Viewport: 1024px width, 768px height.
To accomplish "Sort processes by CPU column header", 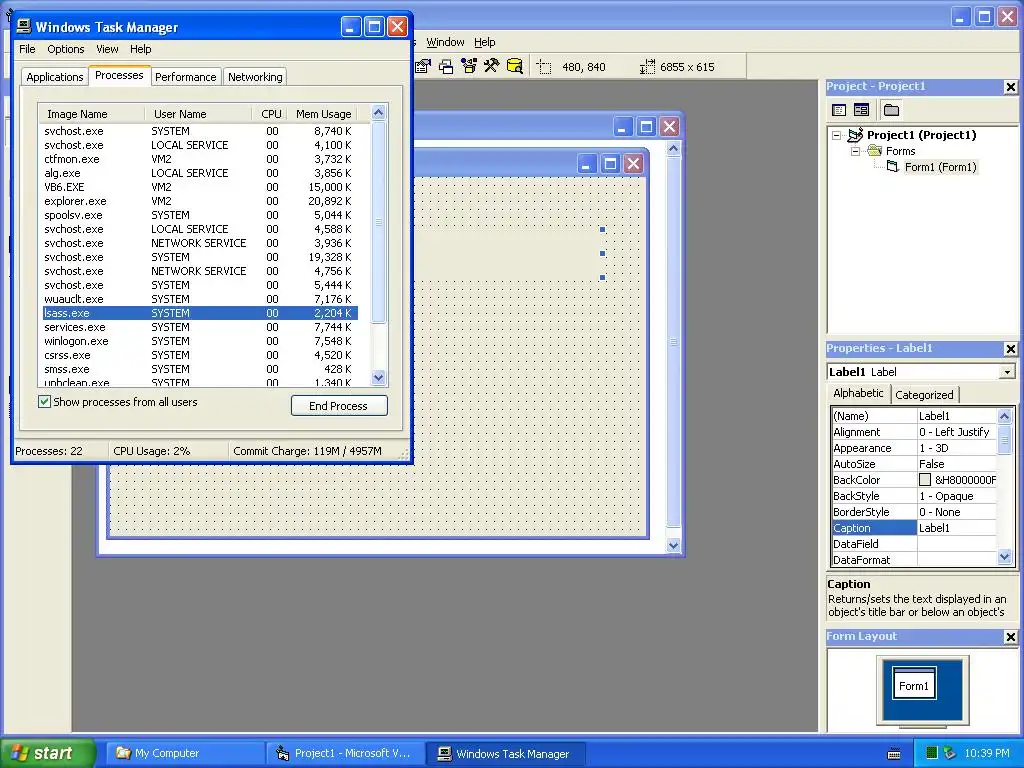I will click(269, 114).
